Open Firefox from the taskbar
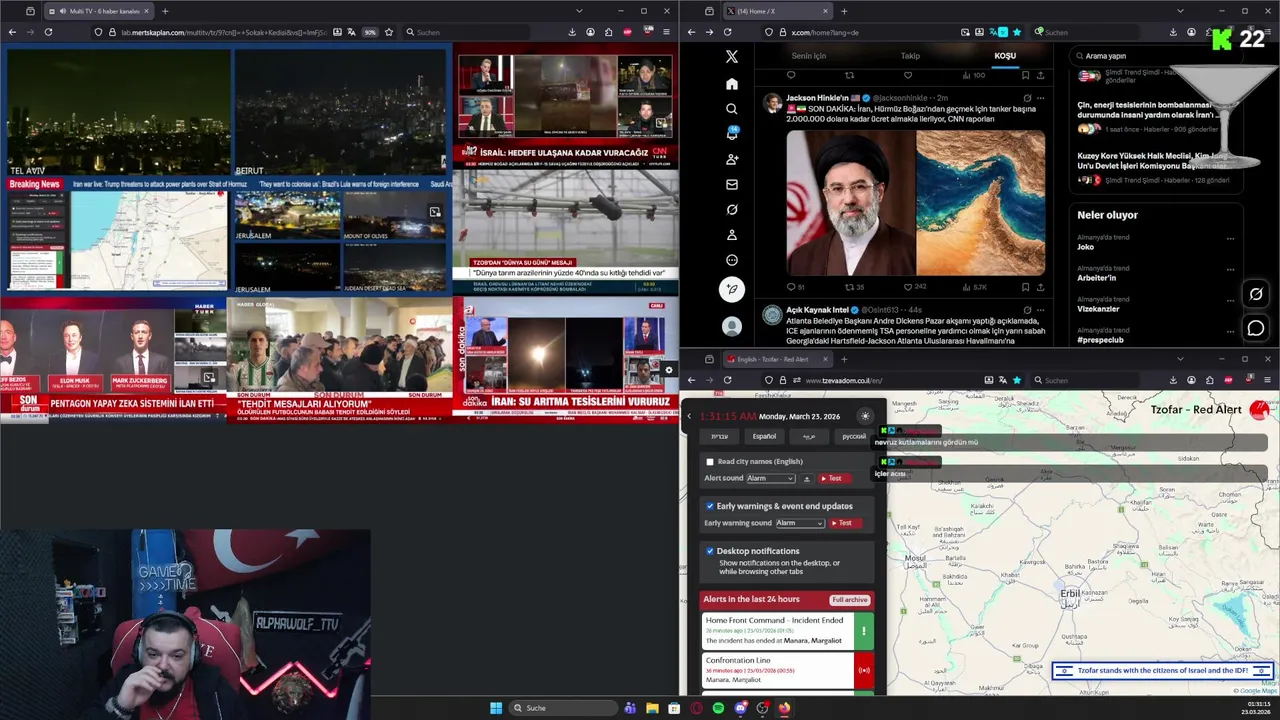Viewport: 1280px width, 720px height. pyautogui.click(x=784, y=708)
